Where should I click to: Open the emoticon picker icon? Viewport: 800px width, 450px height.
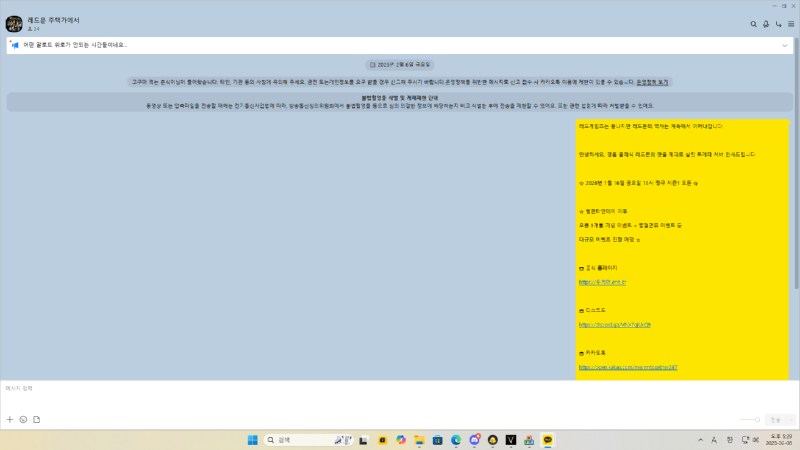click(23, 419)
